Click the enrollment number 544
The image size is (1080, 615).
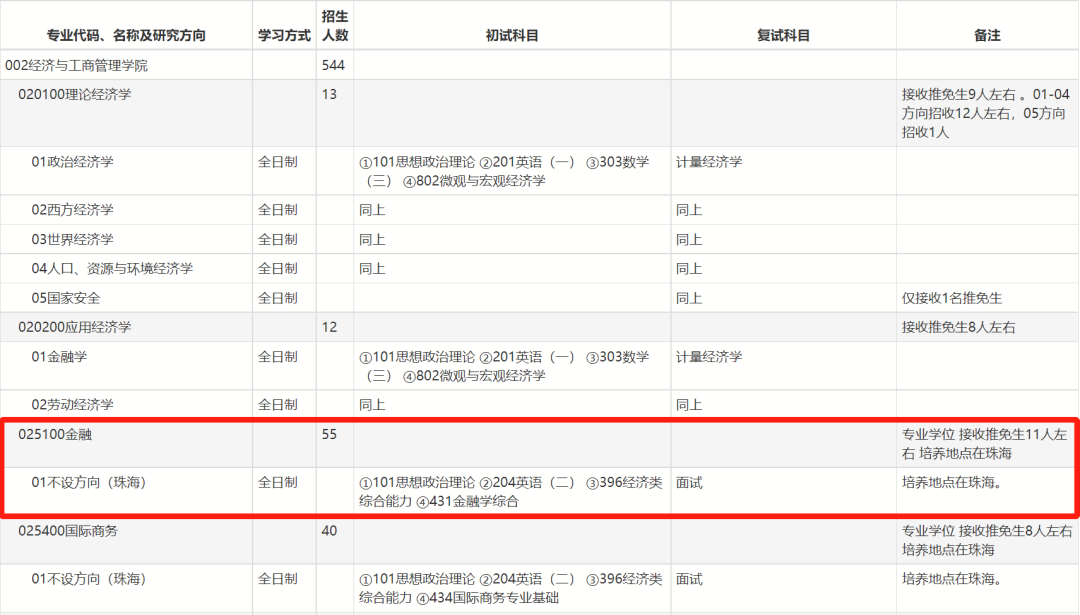point(333,65)
